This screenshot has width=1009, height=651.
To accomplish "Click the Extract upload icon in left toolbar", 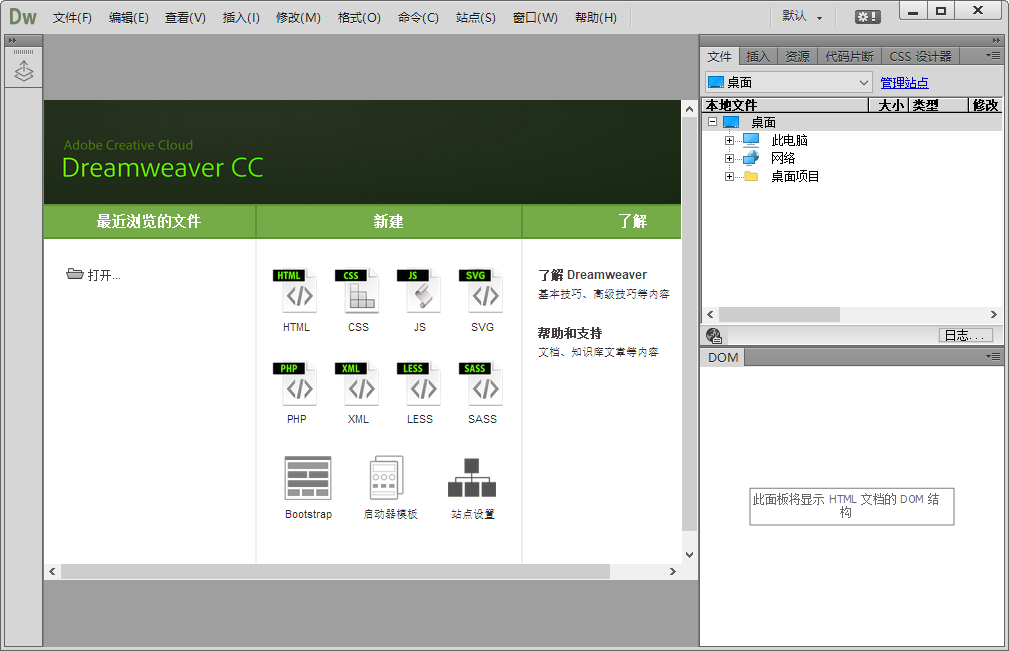I will [x=24, y=71].
